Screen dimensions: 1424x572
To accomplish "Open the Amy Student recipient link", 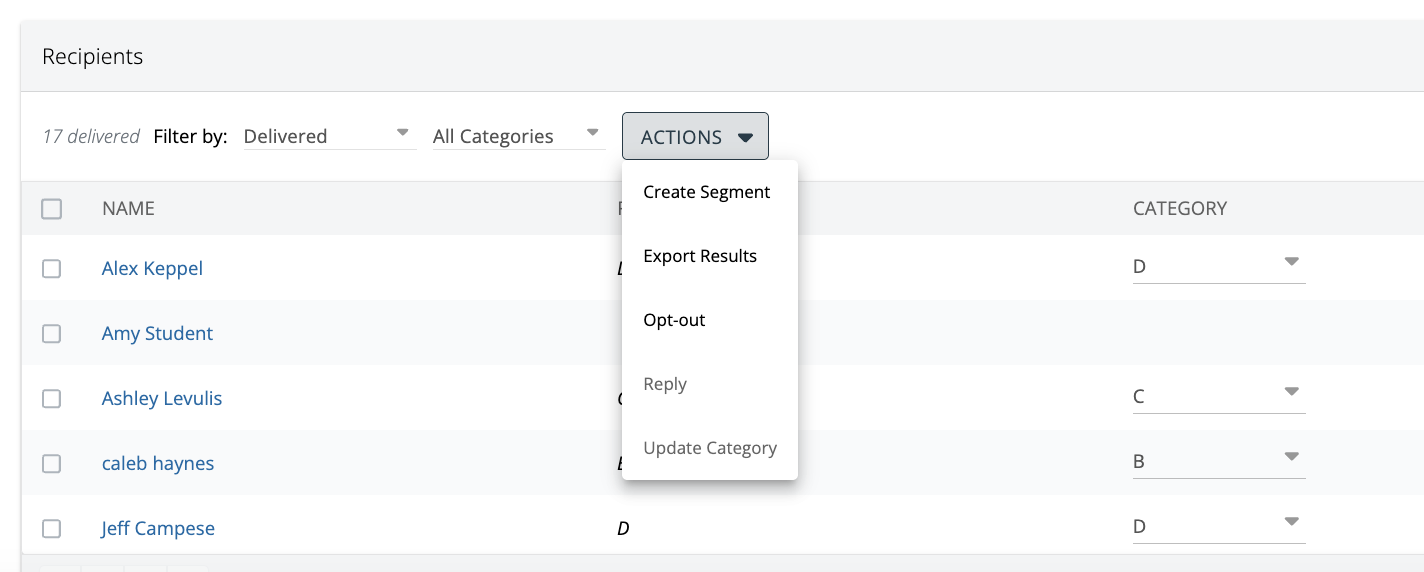I will point(157,333).
